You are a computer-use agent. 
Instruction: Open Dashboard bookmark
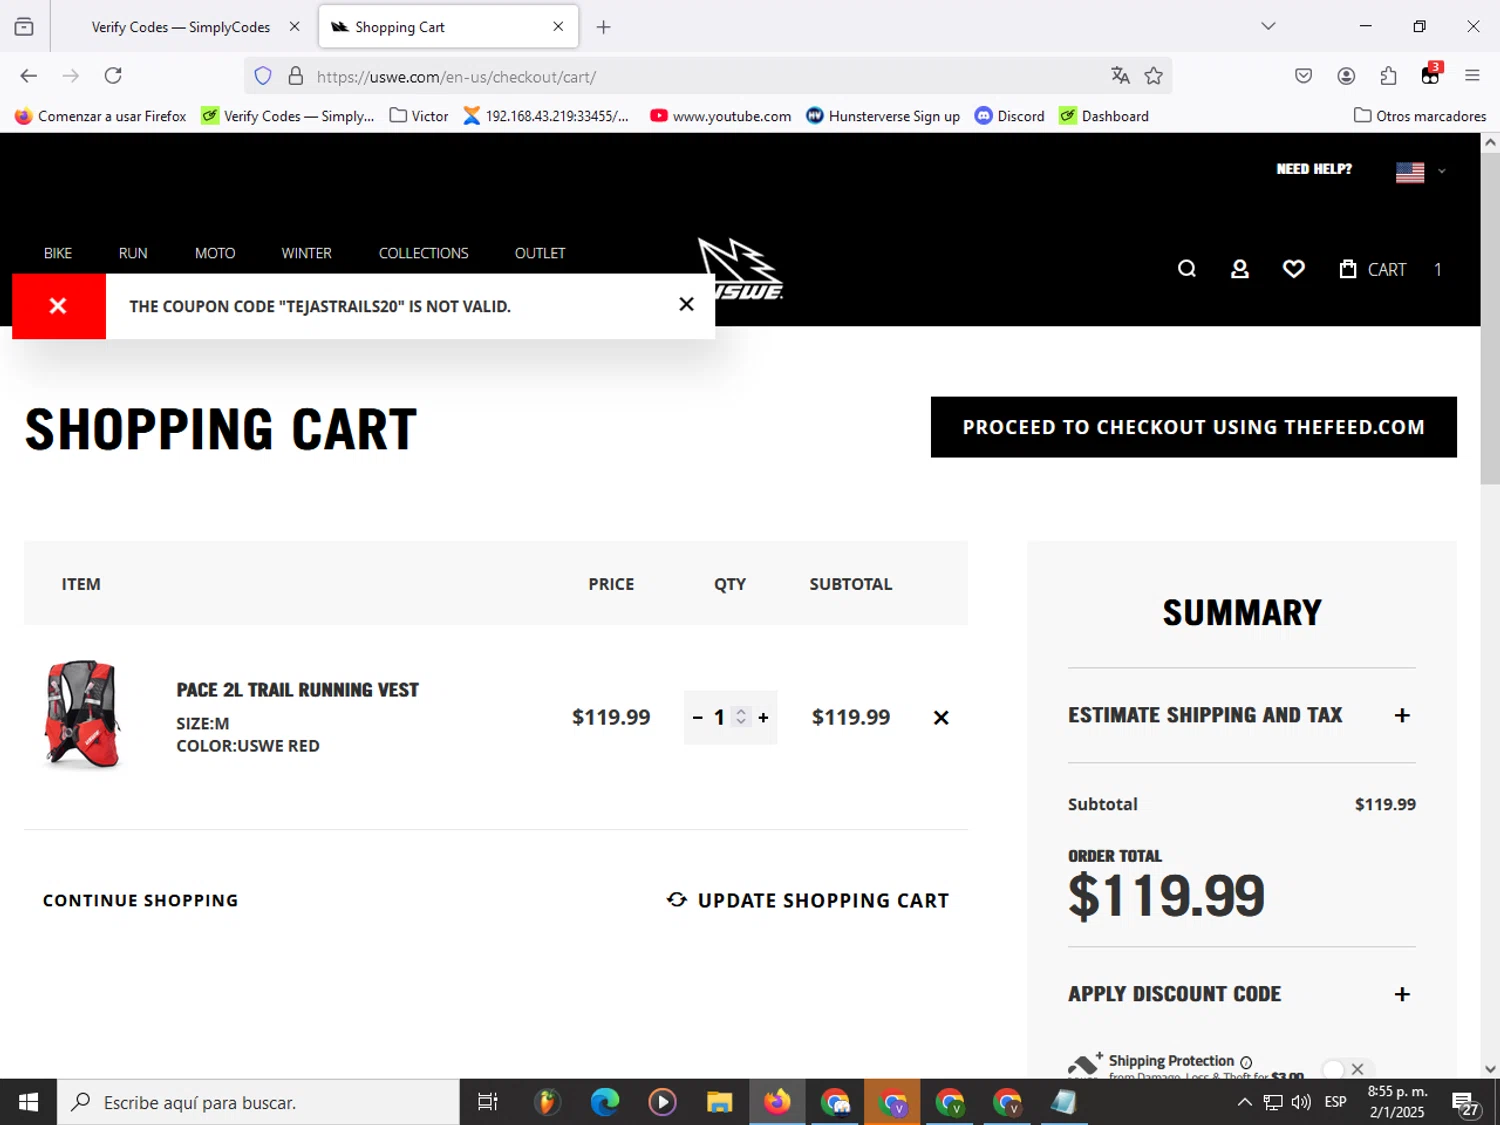point(1104,116)
